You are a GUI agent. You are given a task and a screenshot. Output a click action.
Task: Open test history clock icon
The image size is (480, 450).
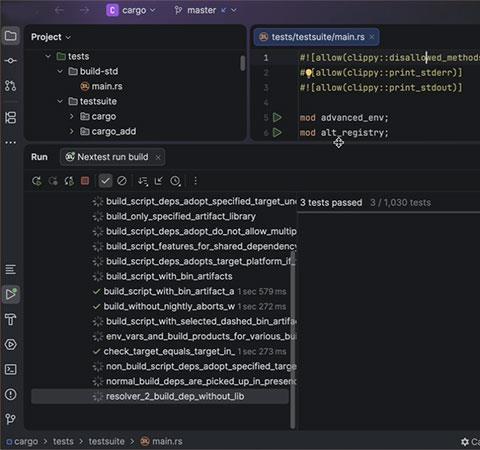click(175, 181)
